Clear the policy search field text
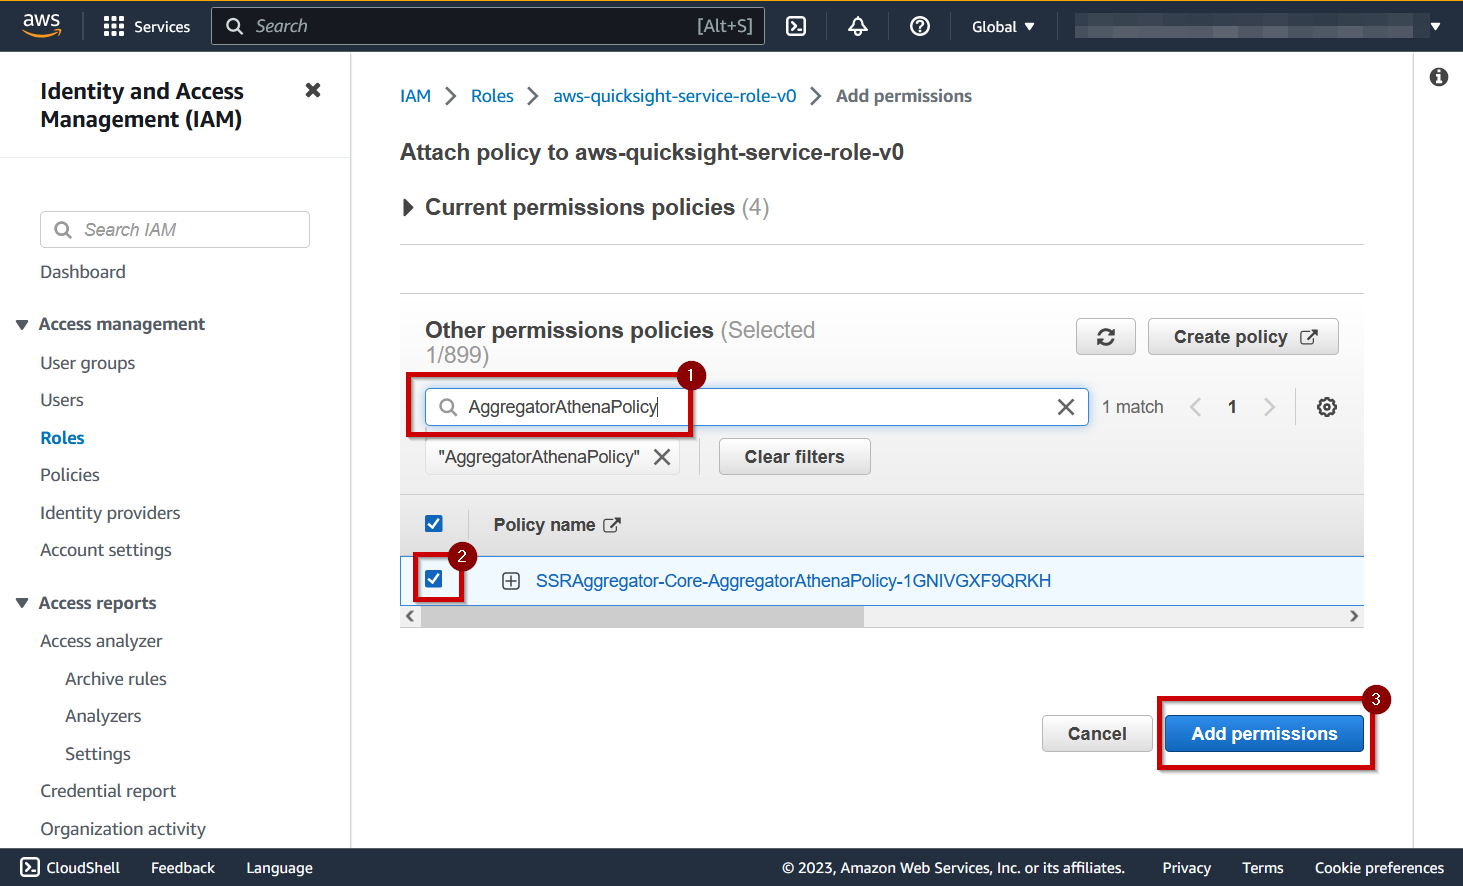Viewport: 1463px width, 886px height. click(1066, 407)
